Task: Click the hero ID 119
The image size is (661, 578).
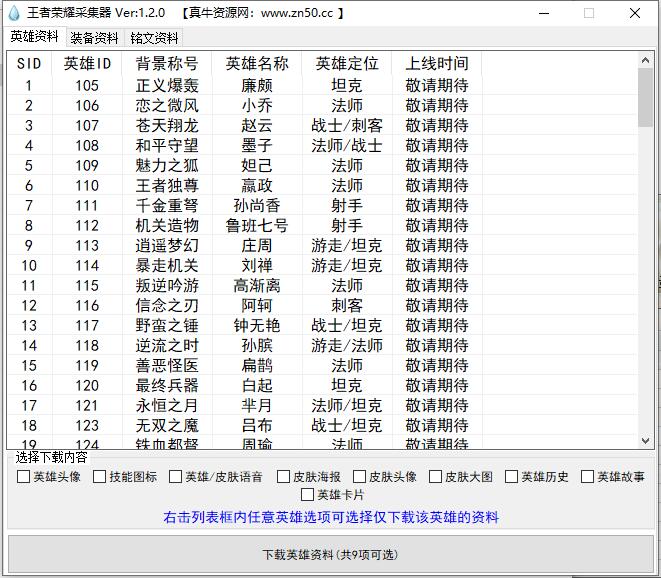Action: coord(87,366)
